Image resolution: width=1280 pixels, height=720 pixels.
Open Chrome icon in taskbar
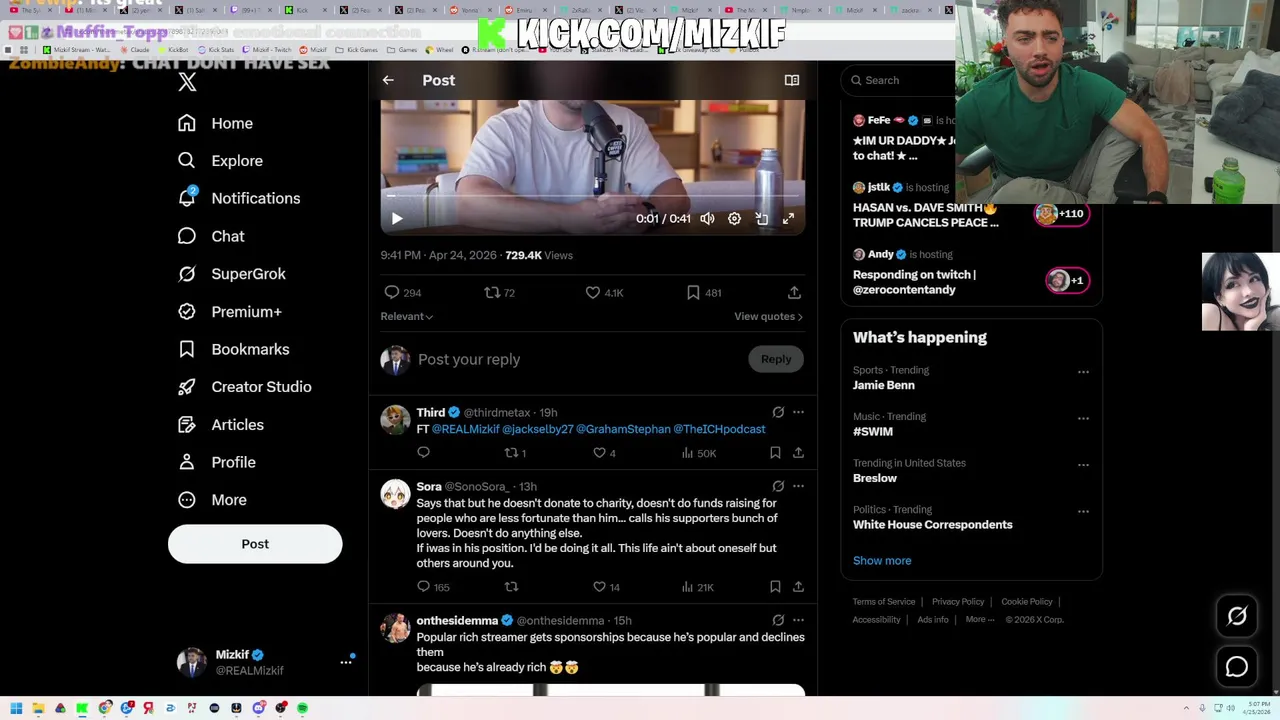coord(104,708)
